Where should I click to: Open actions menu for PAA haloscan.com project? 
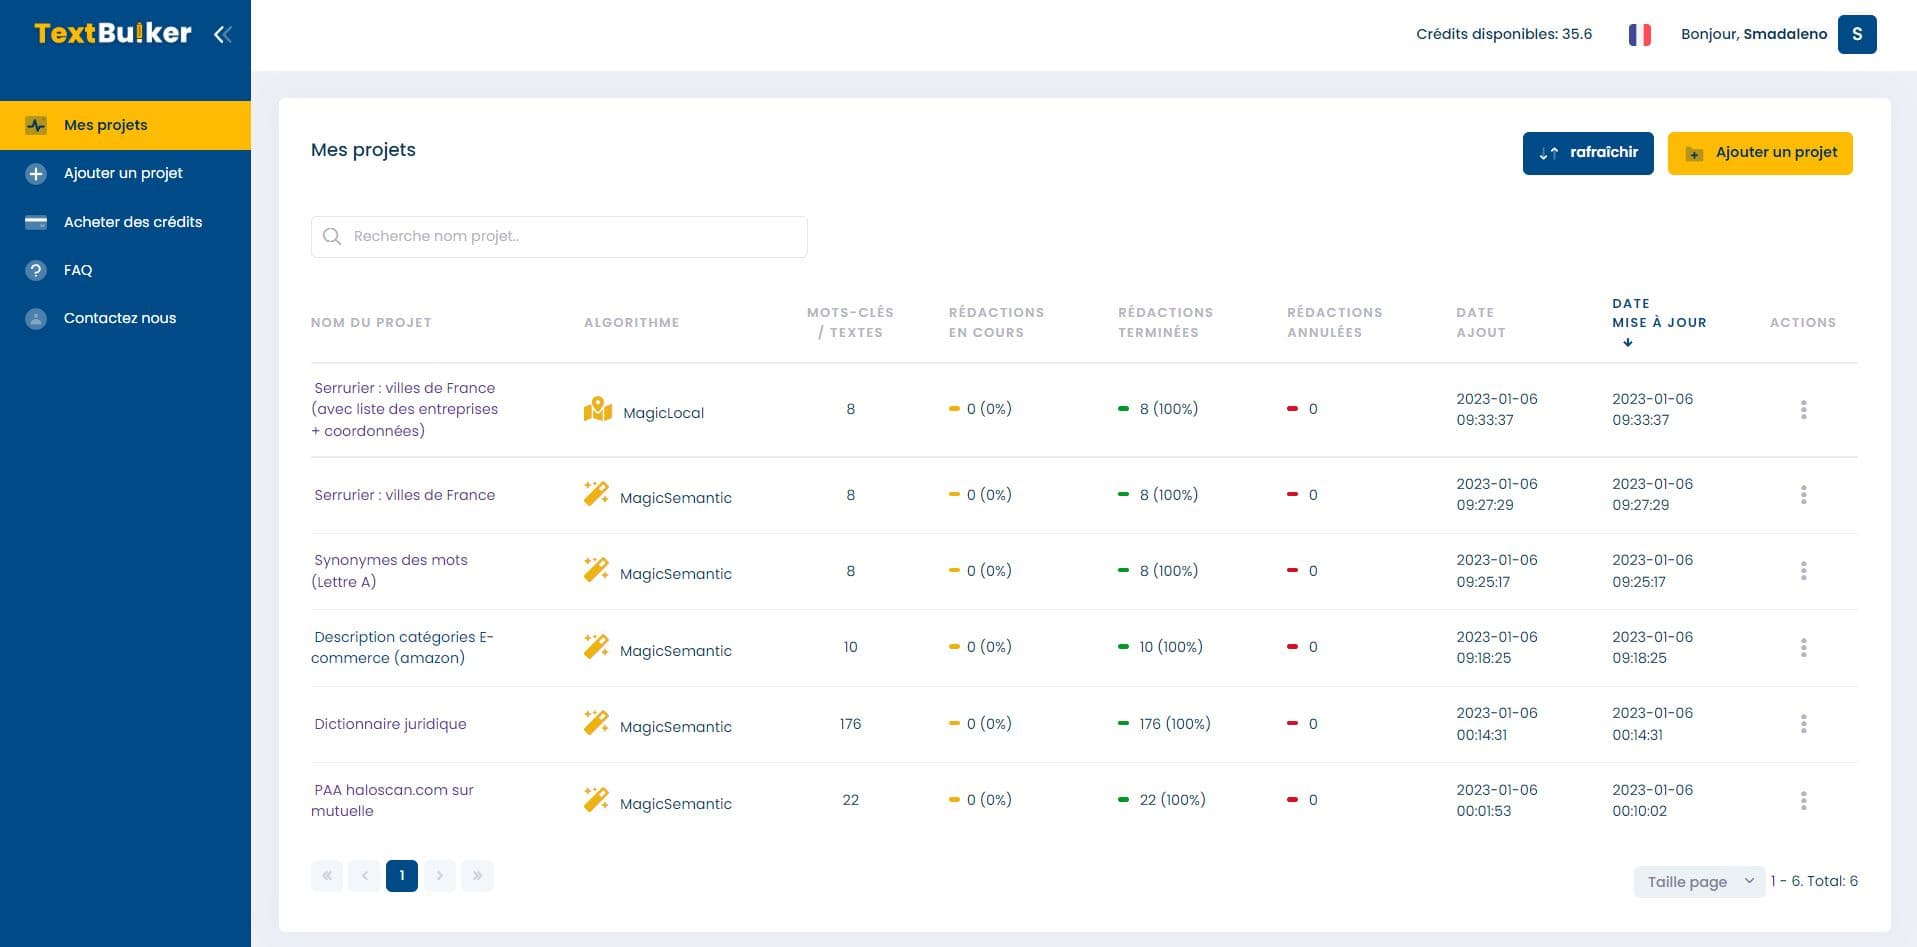tap(1804, 800)
